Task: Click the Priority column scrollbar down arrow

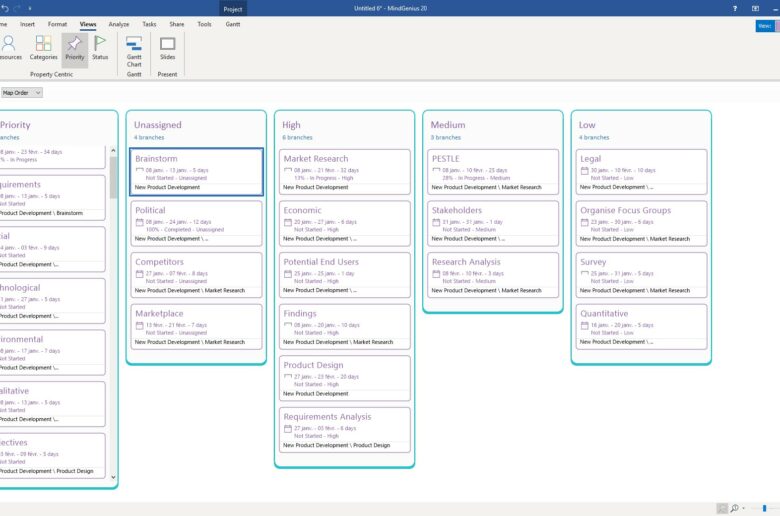Action: tap(113, 476)
